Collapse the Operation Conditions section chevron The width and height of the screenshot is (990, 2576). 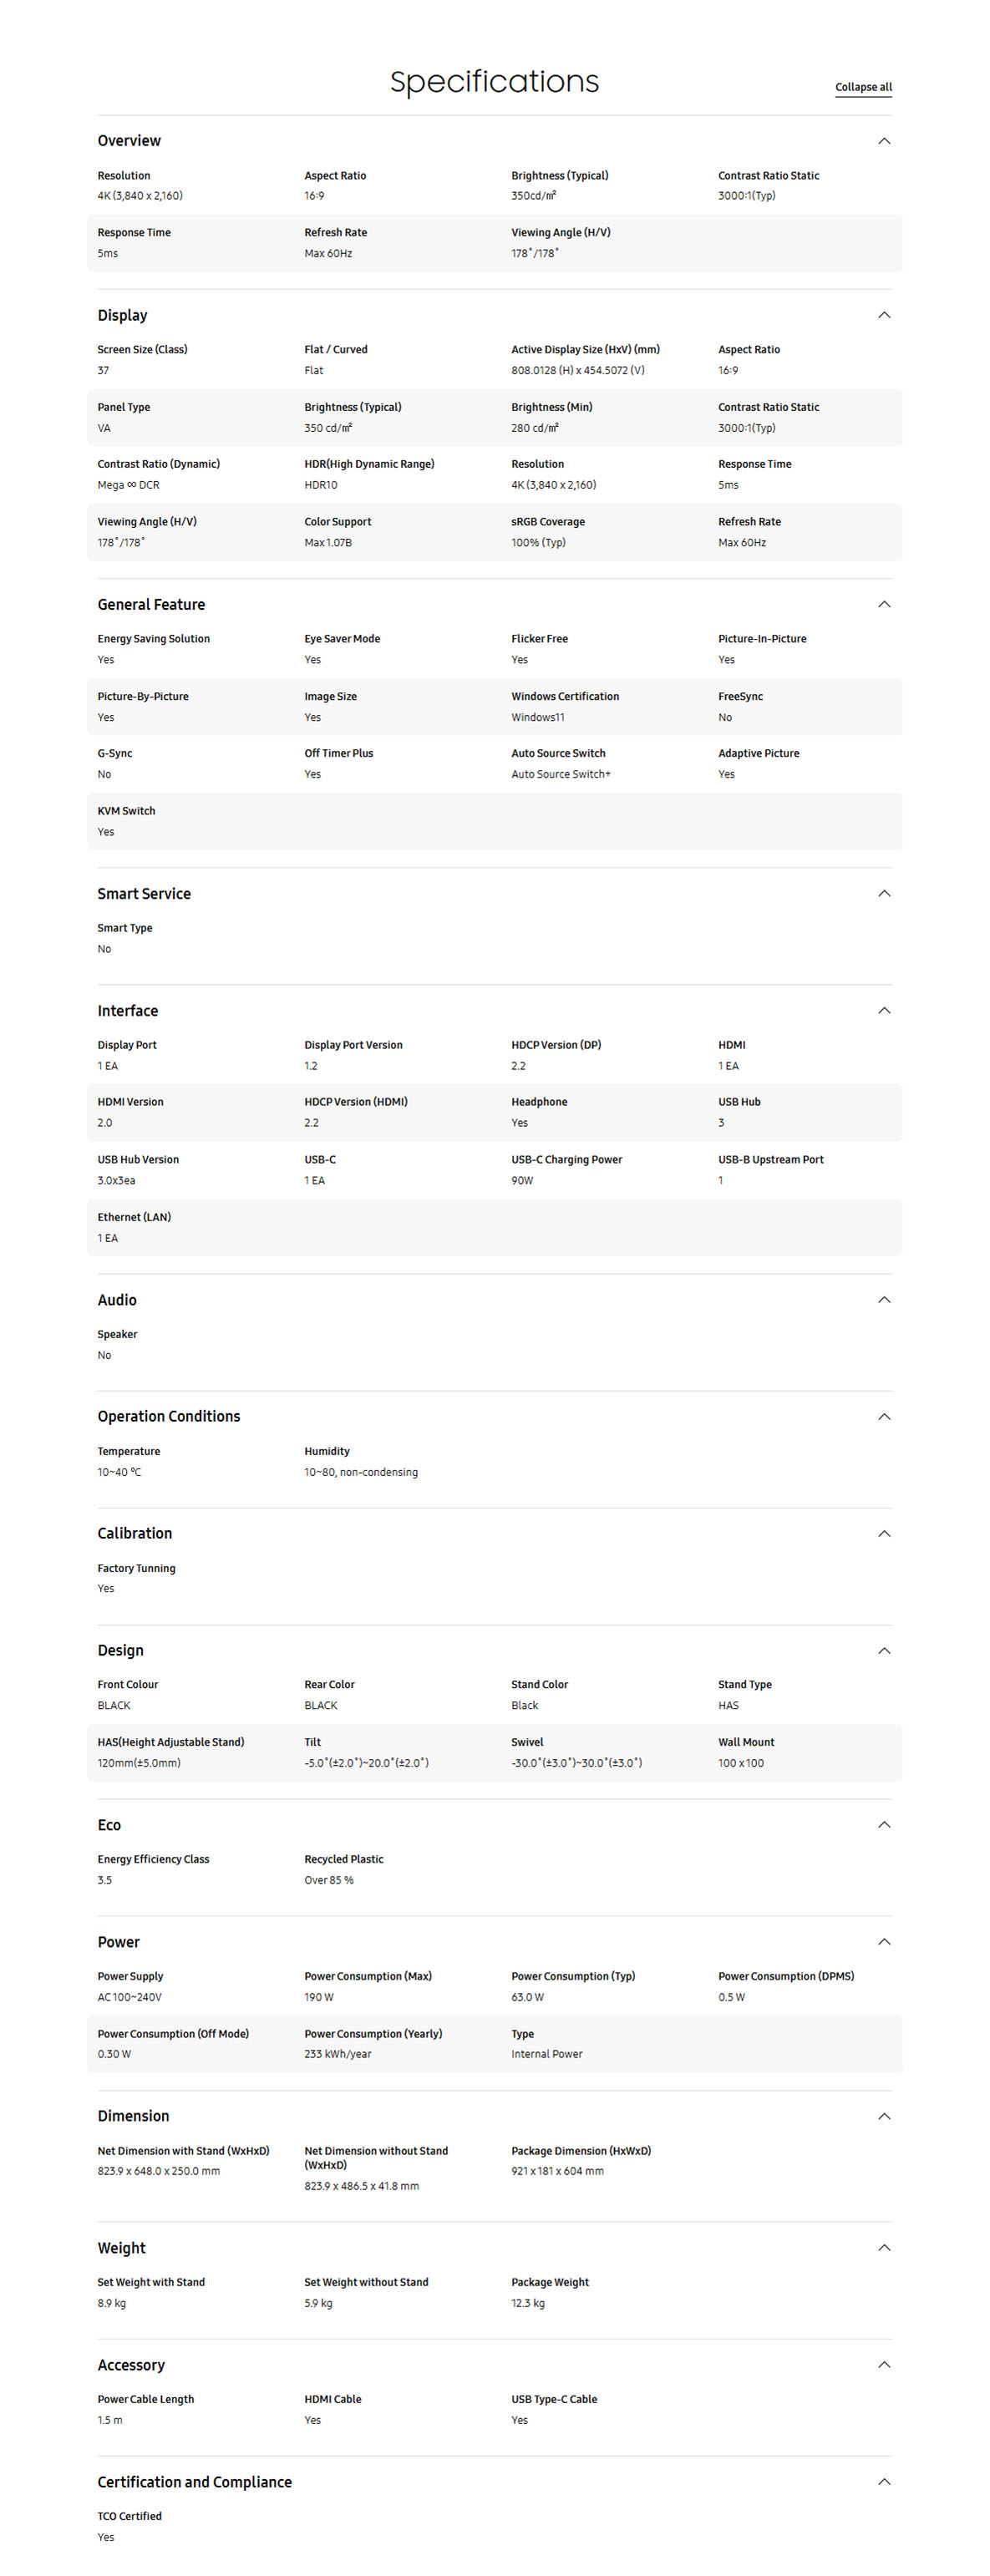pyautogui.click(x=884, y=1416)
